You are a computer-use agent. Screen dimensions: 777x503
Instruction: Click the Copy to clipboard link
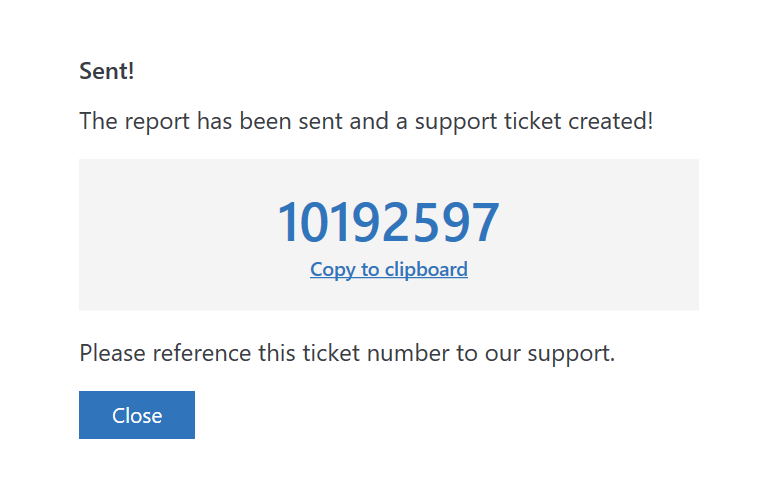(x=388, y=269)
